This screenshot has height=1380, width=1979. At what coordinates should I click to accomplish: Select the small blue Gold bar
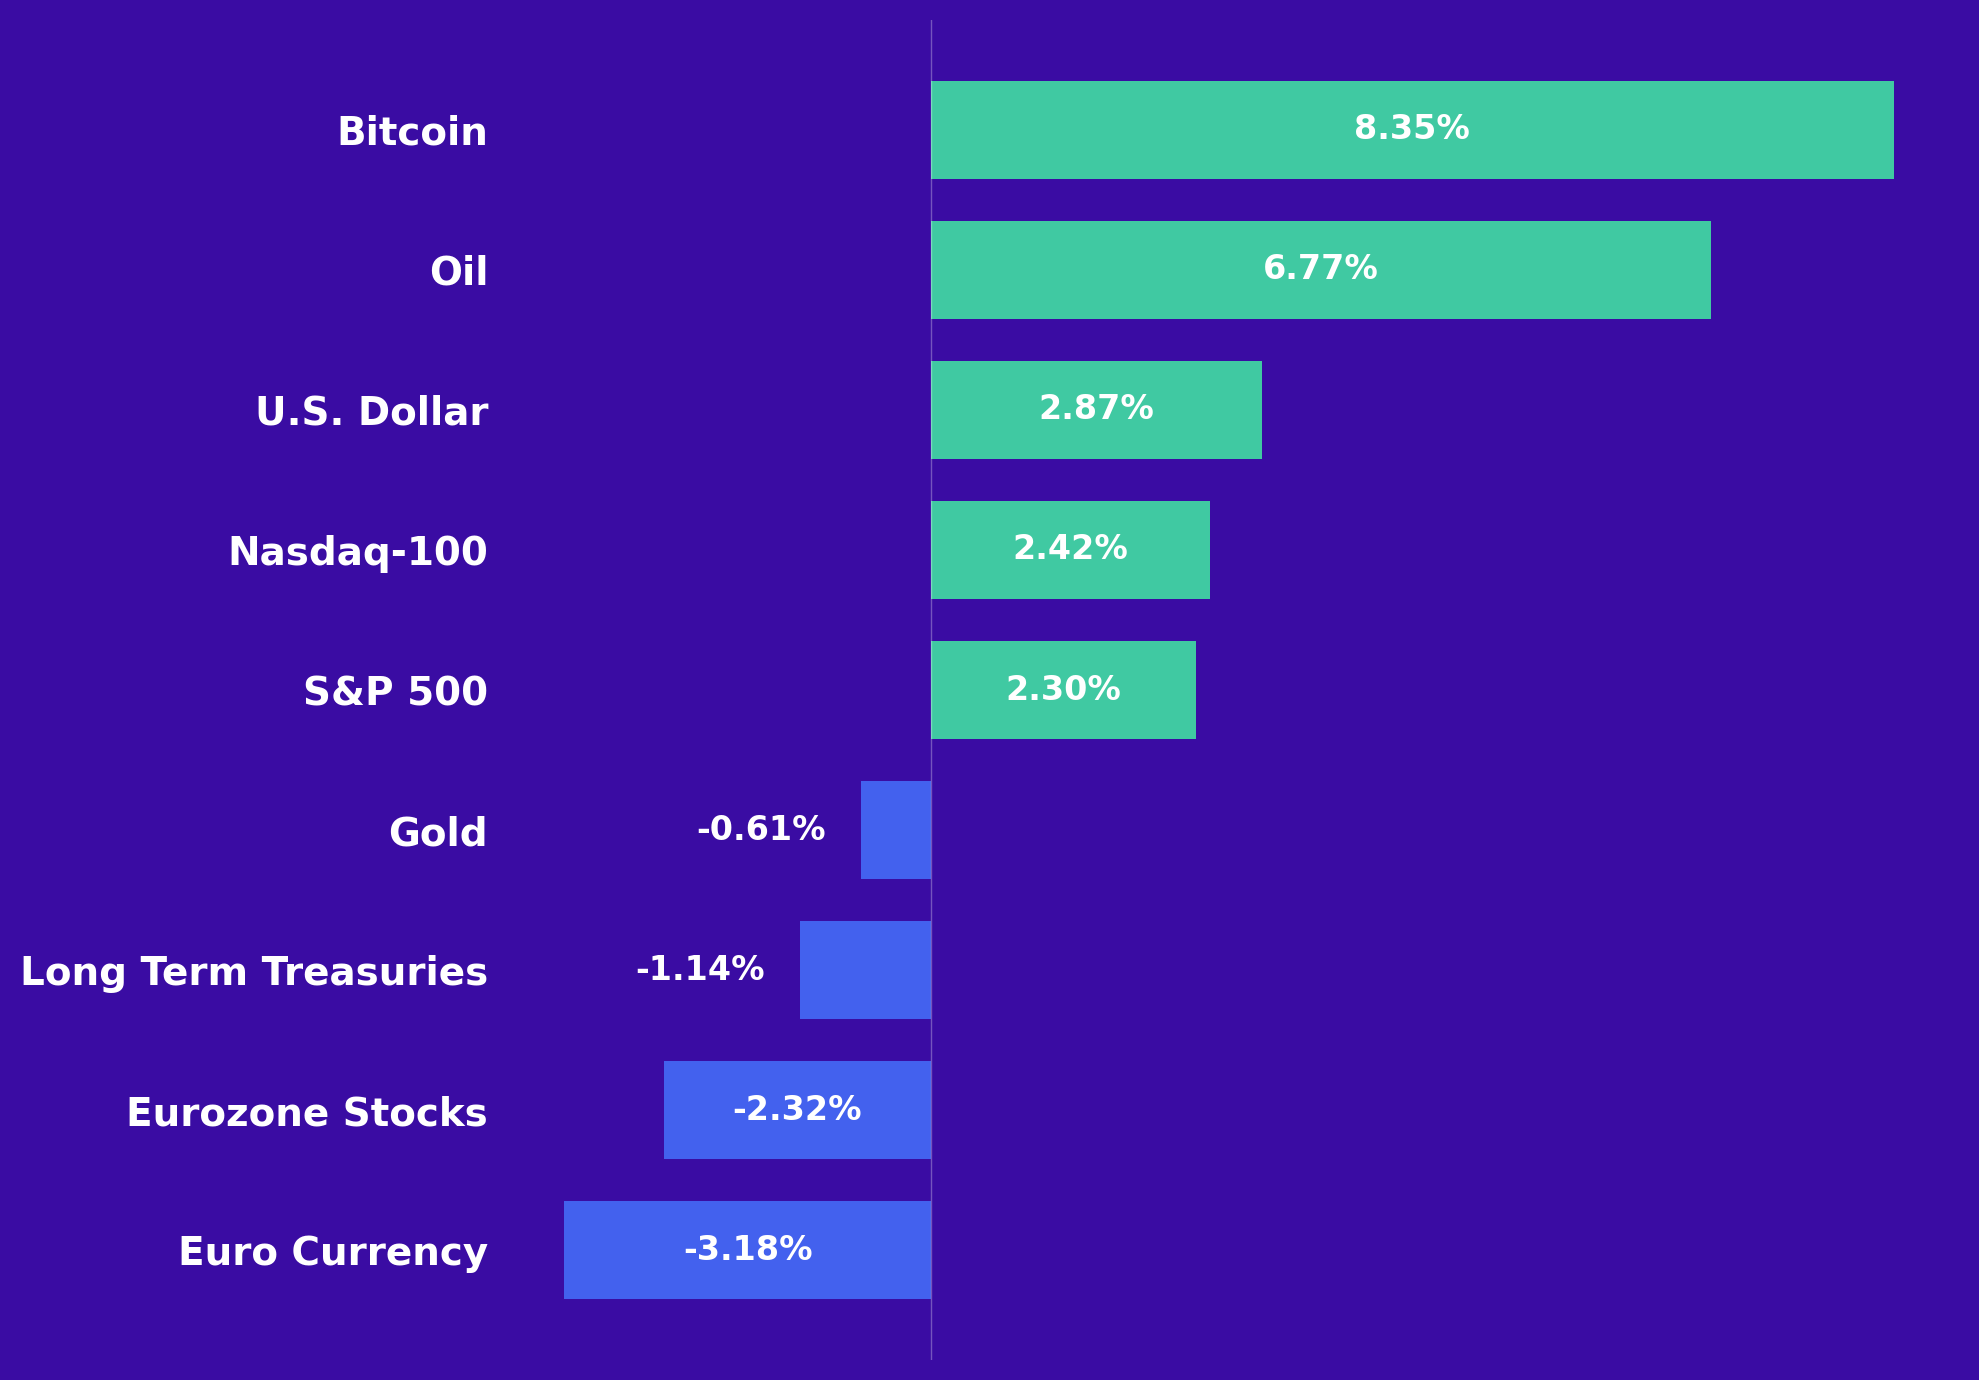[896, 830]
